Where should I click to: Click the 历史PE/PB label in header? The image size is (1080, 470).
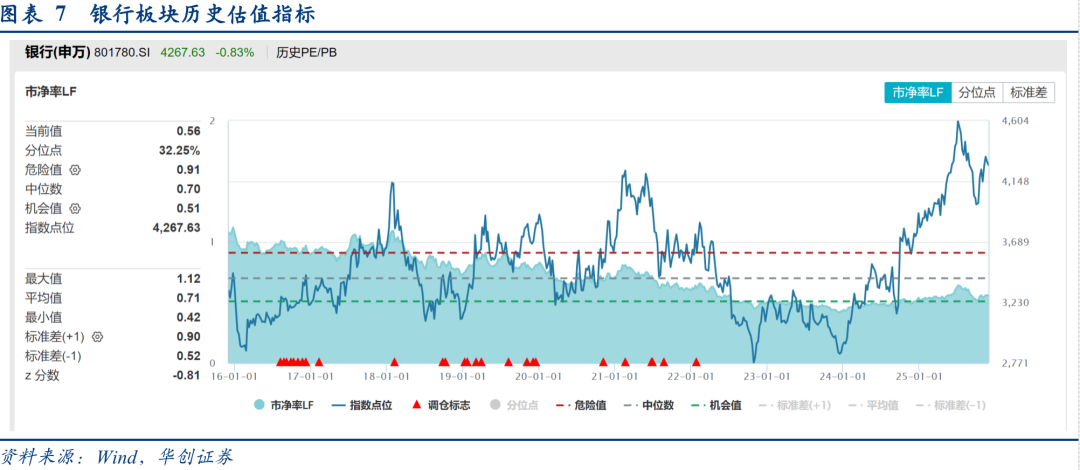[306, 52]
